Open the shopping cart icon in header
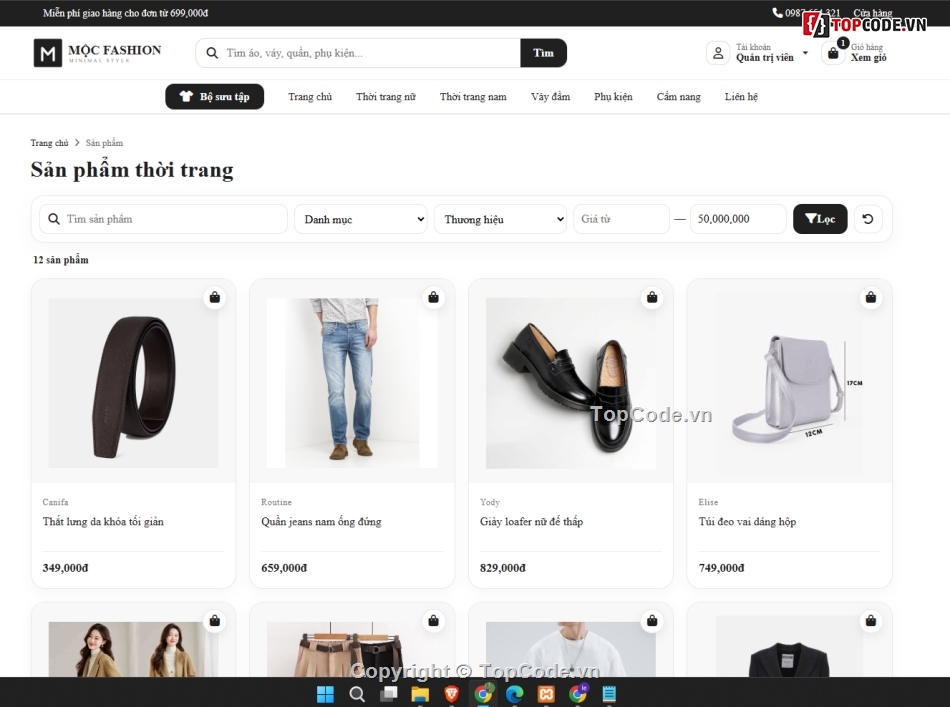950x707 pixels. pos(833,53)
